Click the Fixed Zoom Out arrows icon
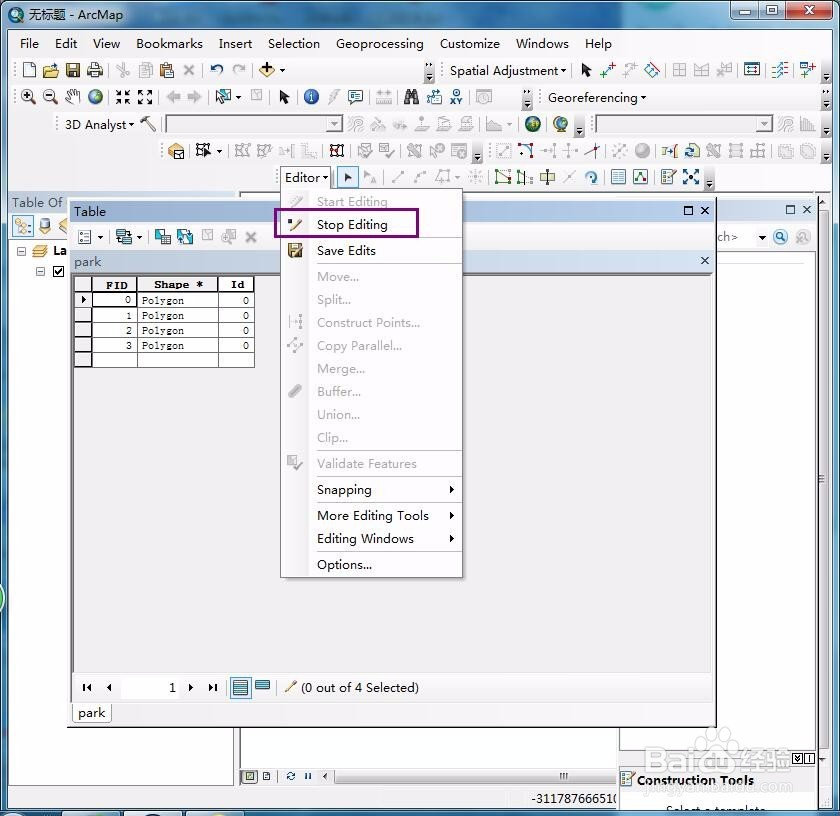The width and height of the screenshot is (840, 816). tap(145, 96)
